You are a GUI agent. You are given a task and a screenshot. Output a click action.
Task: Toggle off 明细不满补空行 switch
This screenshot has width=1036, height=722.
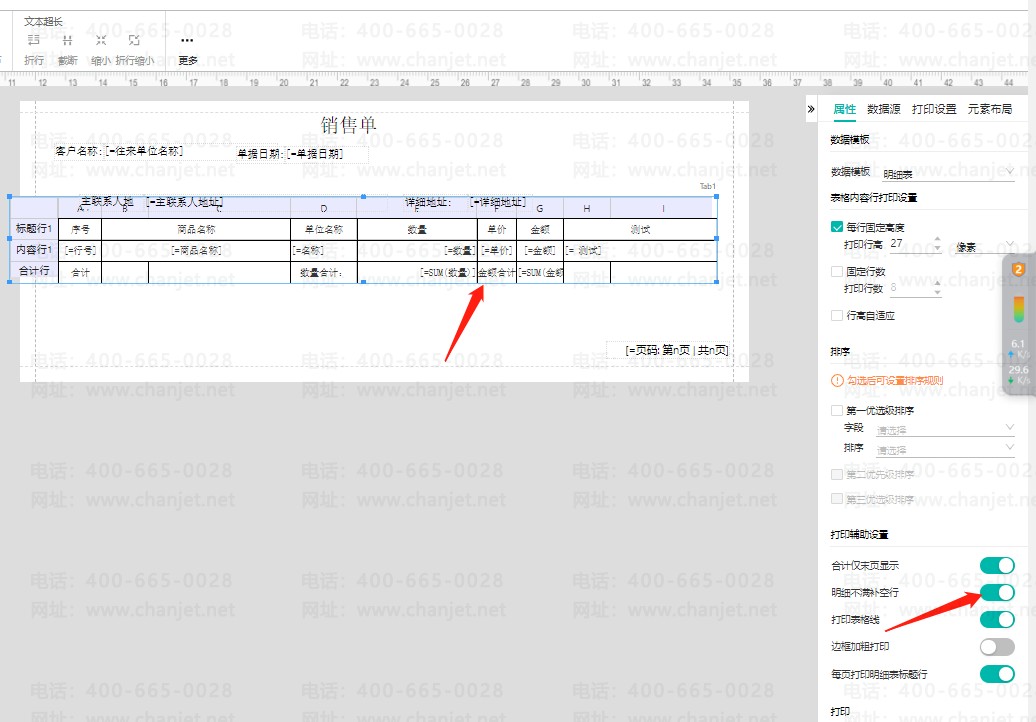pos(997,593)
